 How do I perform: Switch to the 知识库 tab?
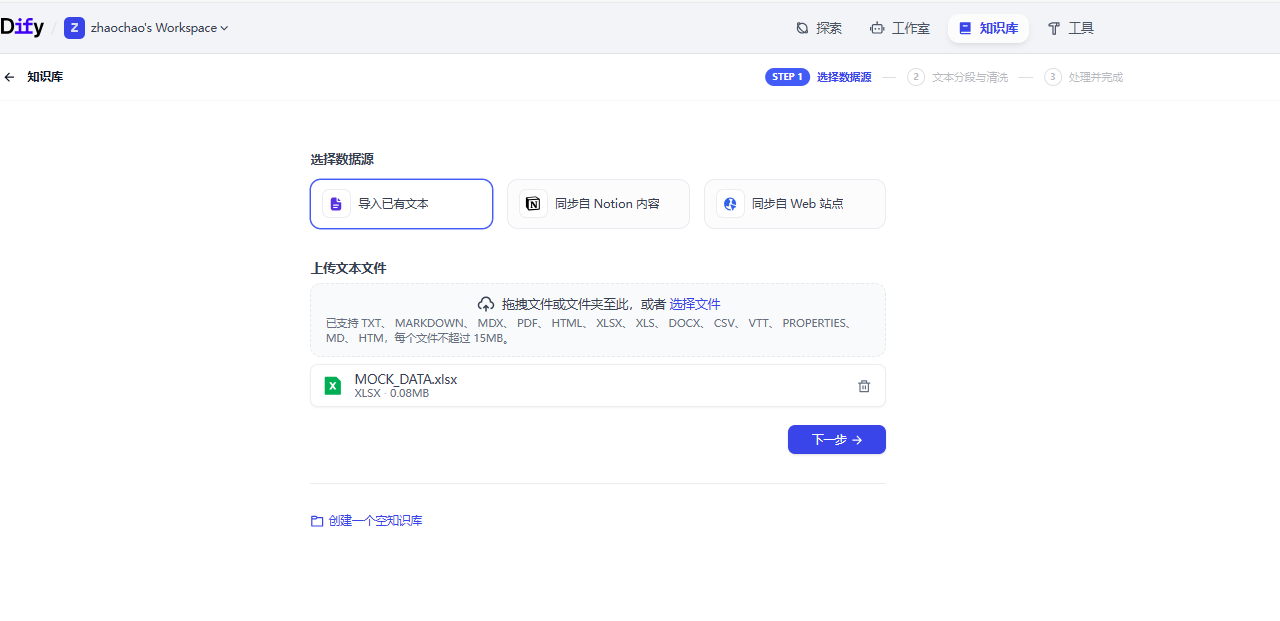click(988, 28)
